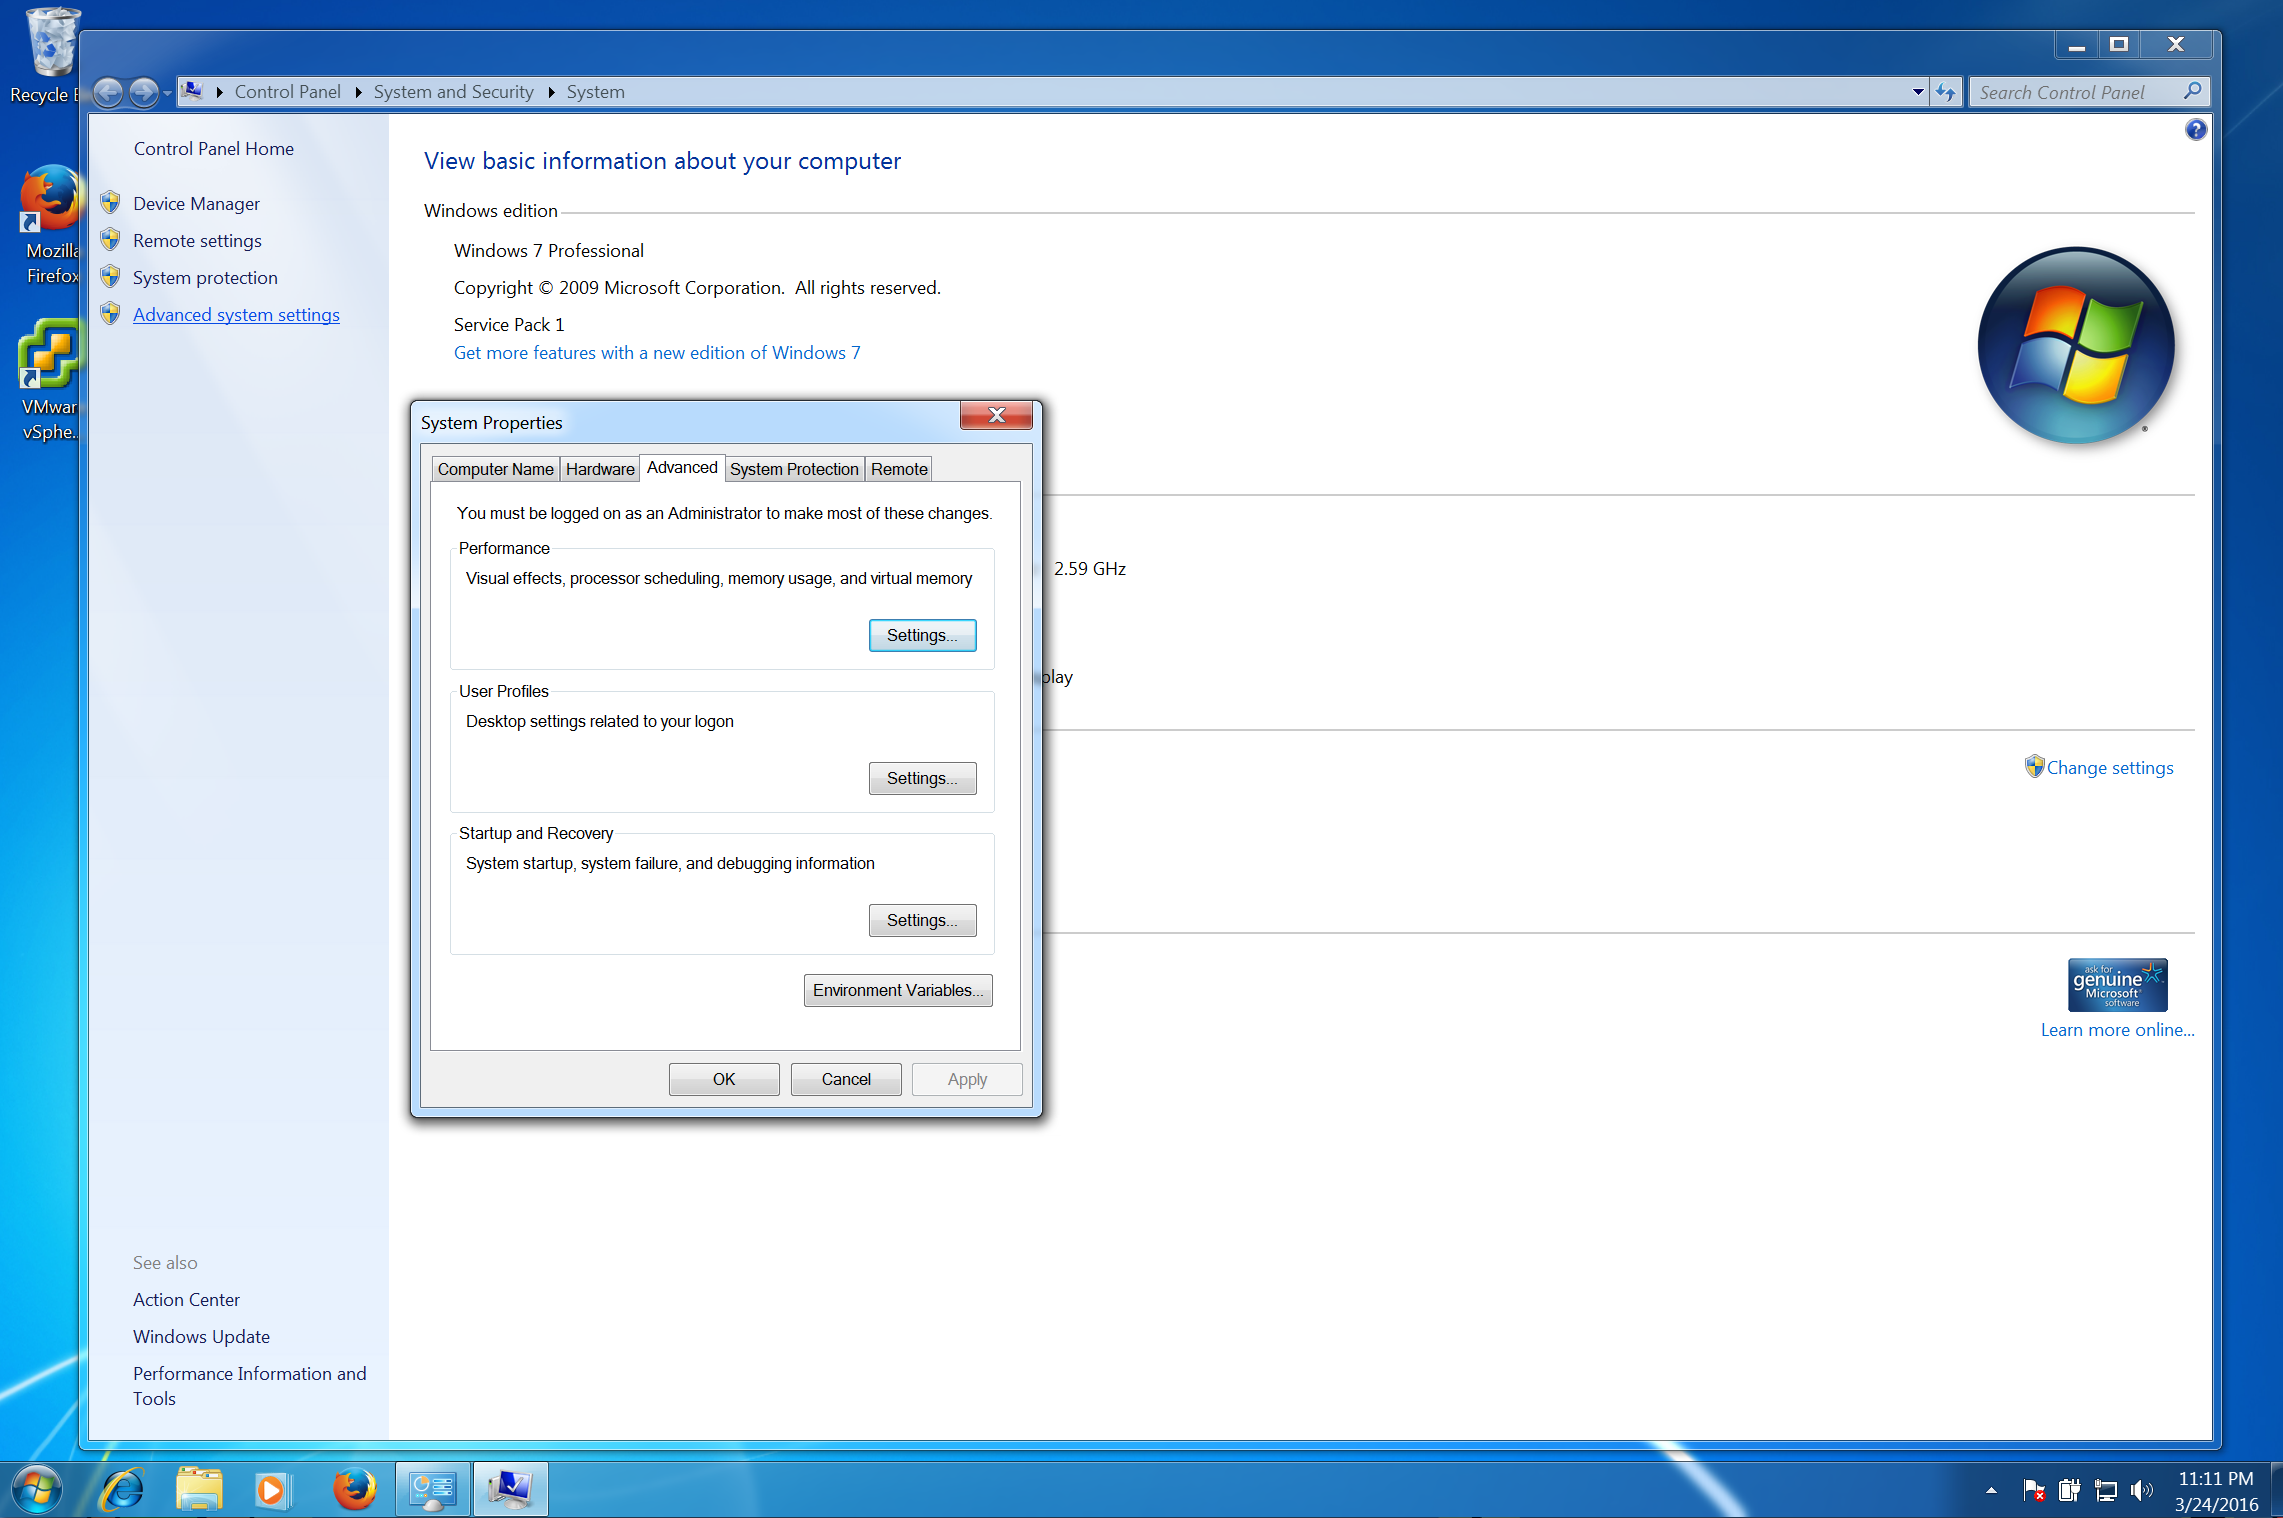Click Get more features with Windows 7 link
2283x1518 pixels.
tap(657, 352)
